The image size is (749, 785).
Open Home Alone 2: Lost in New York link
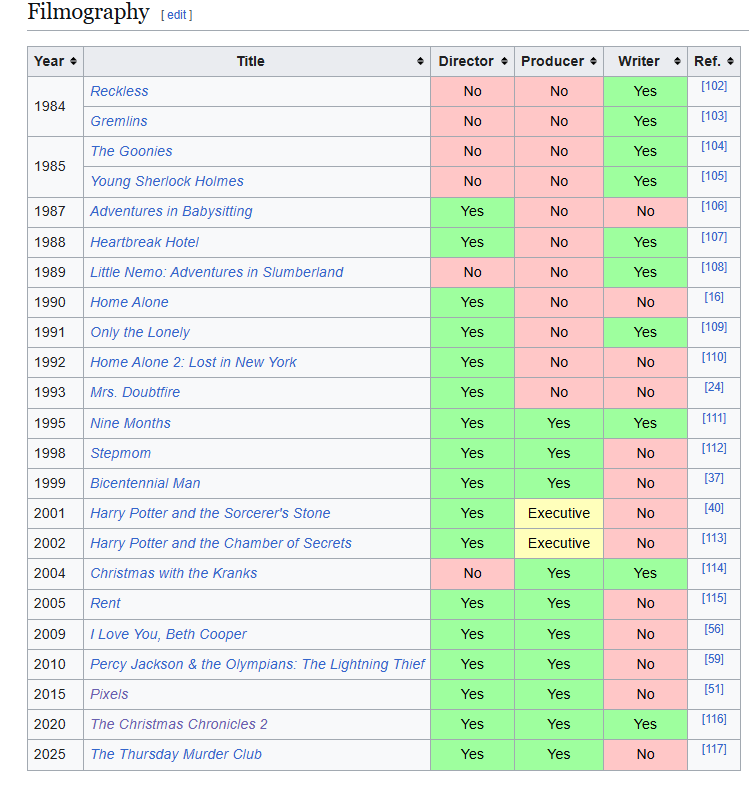click(193, 362)
